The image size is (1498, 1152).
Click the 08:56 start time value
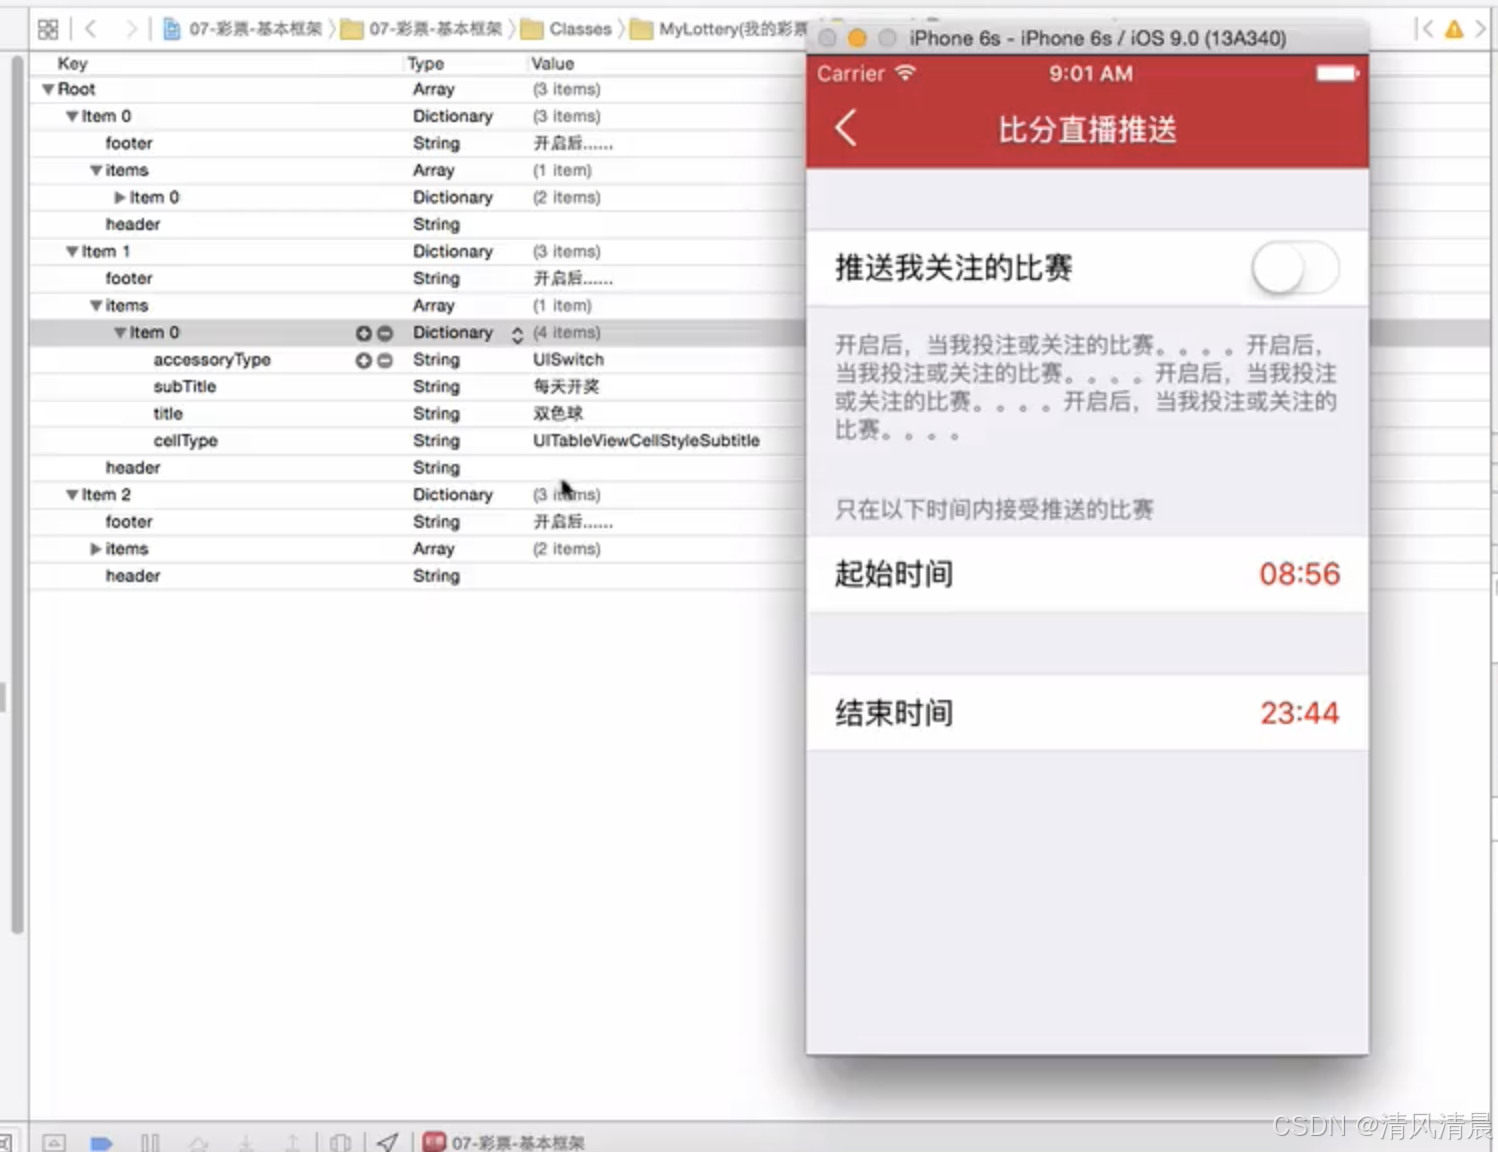click(x=1299, y=574)
